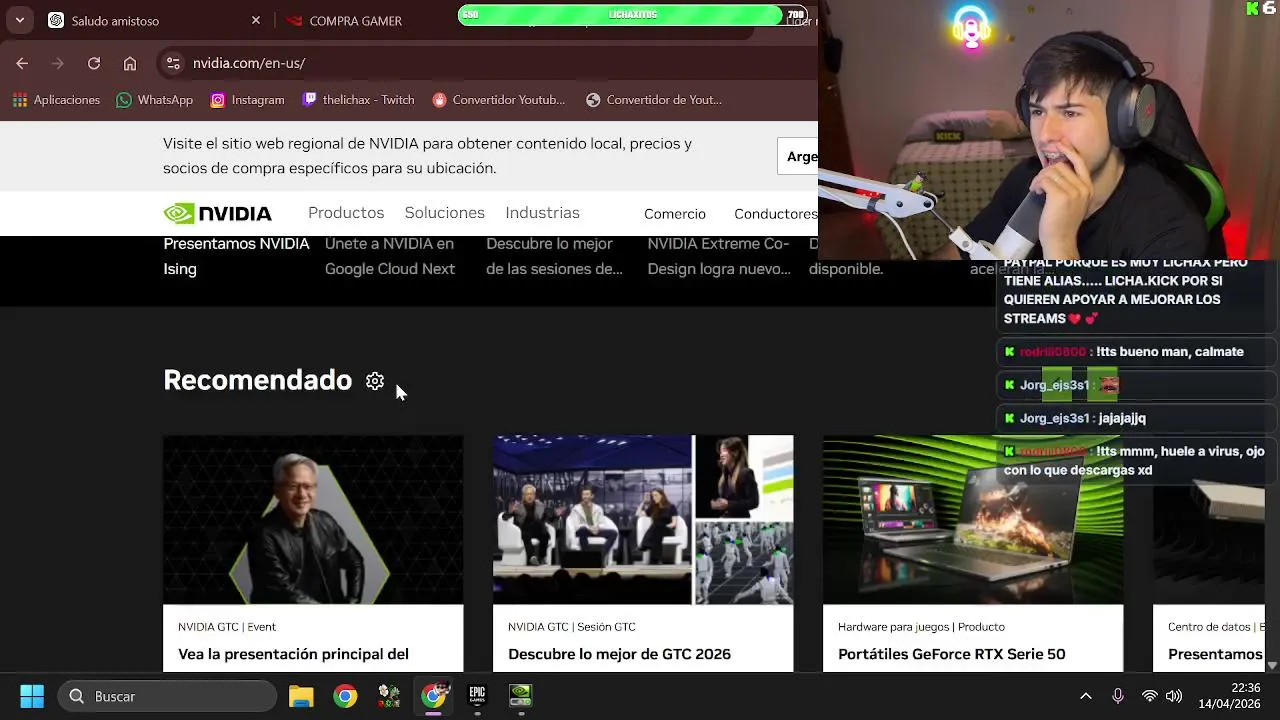Click the page scrollbar down arrow
Viewport: 1280px width, 720px height.
tap(1272, 665)
